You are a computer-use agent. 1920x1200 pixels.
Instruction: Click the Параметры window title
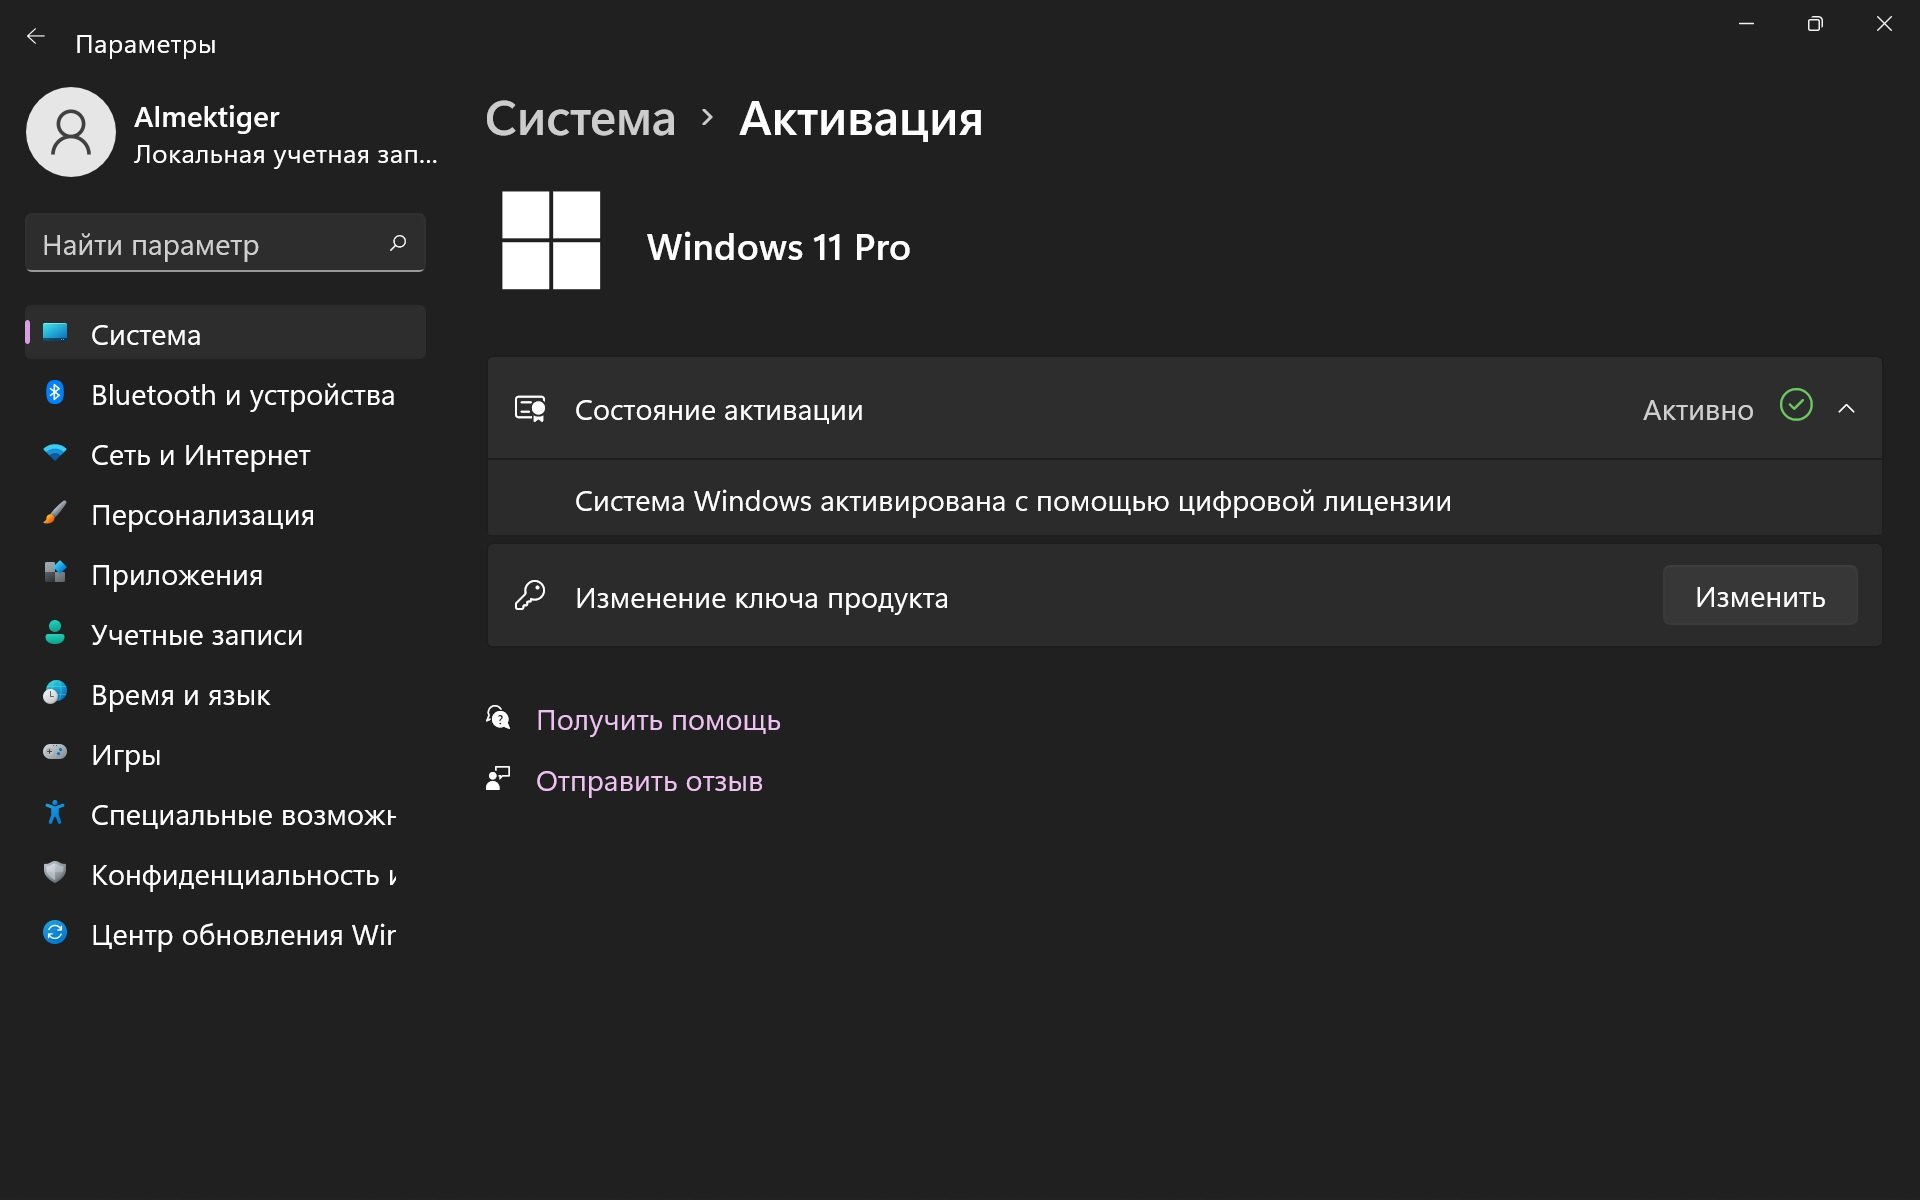[x=146, y=44]
